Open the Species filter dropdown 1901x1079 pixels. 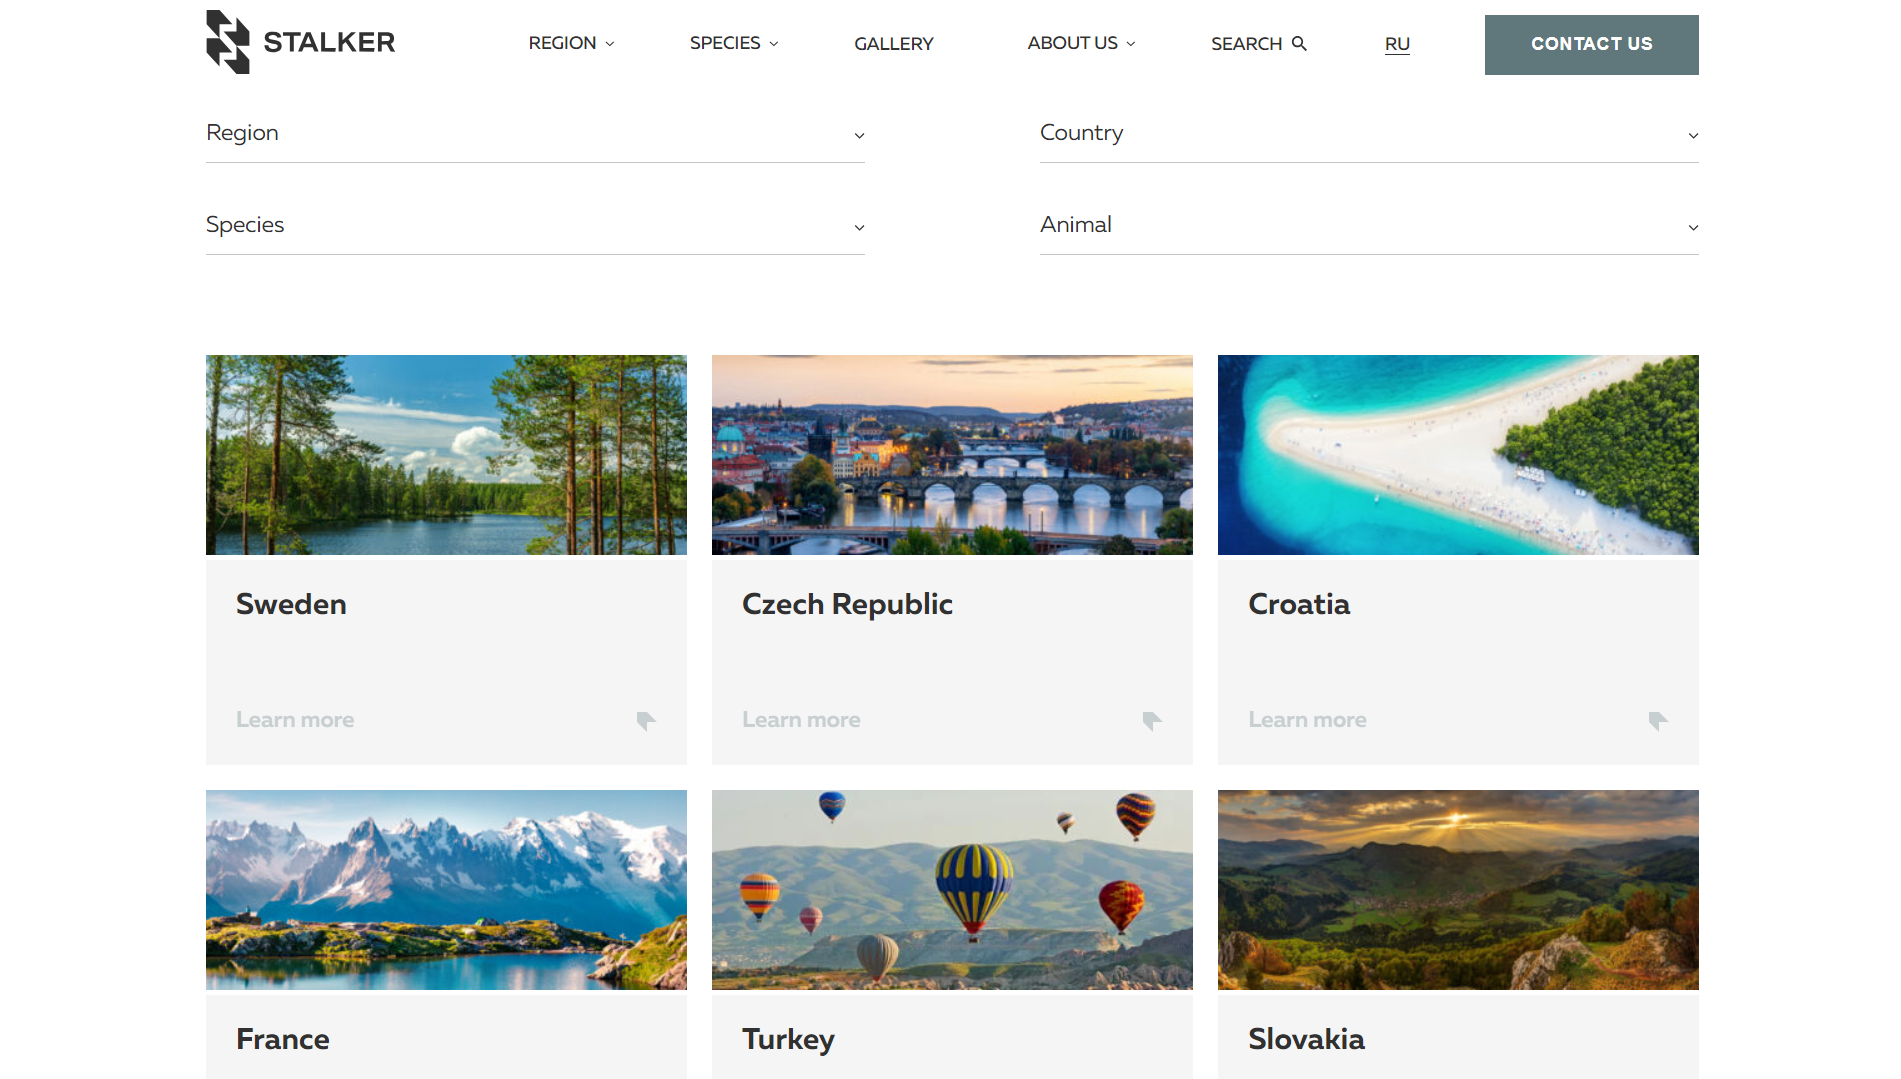pos(535,226)
